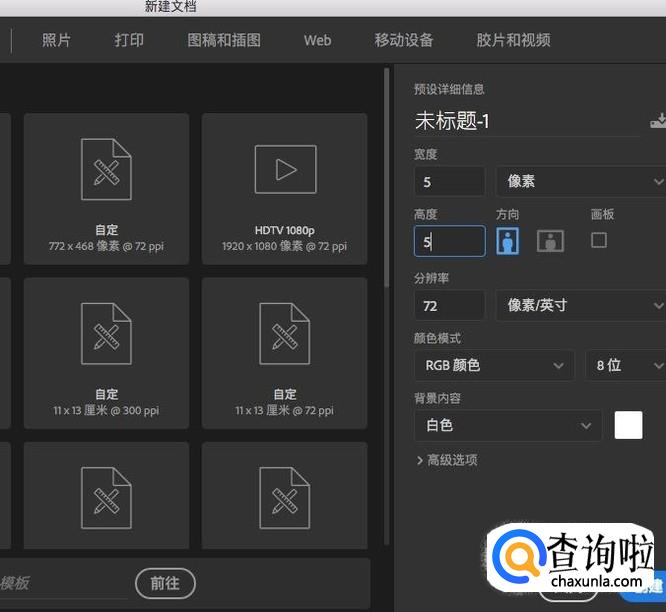This screenshot has width=666, height=612.
Task: Select landscape orientation icon
Action: (550, 241)
